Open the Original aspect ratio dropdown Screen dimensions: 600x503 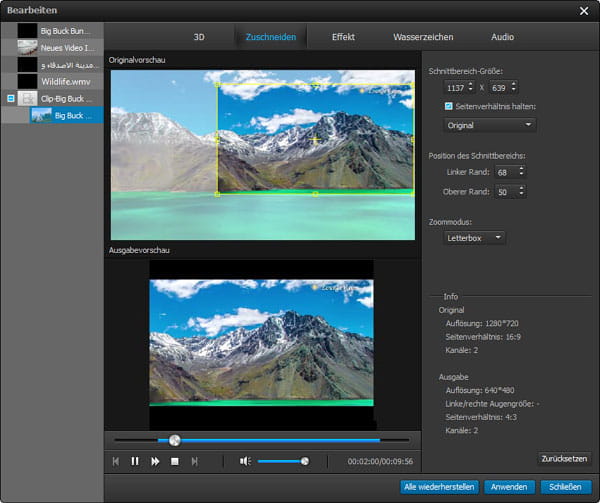[490, 125]
